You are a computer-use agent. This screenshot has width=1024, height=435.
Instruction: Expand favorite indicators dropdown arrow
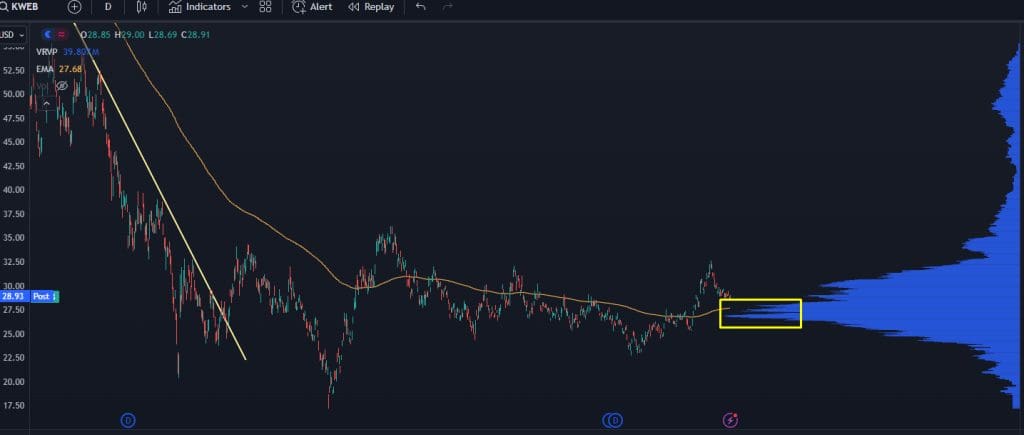(x=245, y=7)
